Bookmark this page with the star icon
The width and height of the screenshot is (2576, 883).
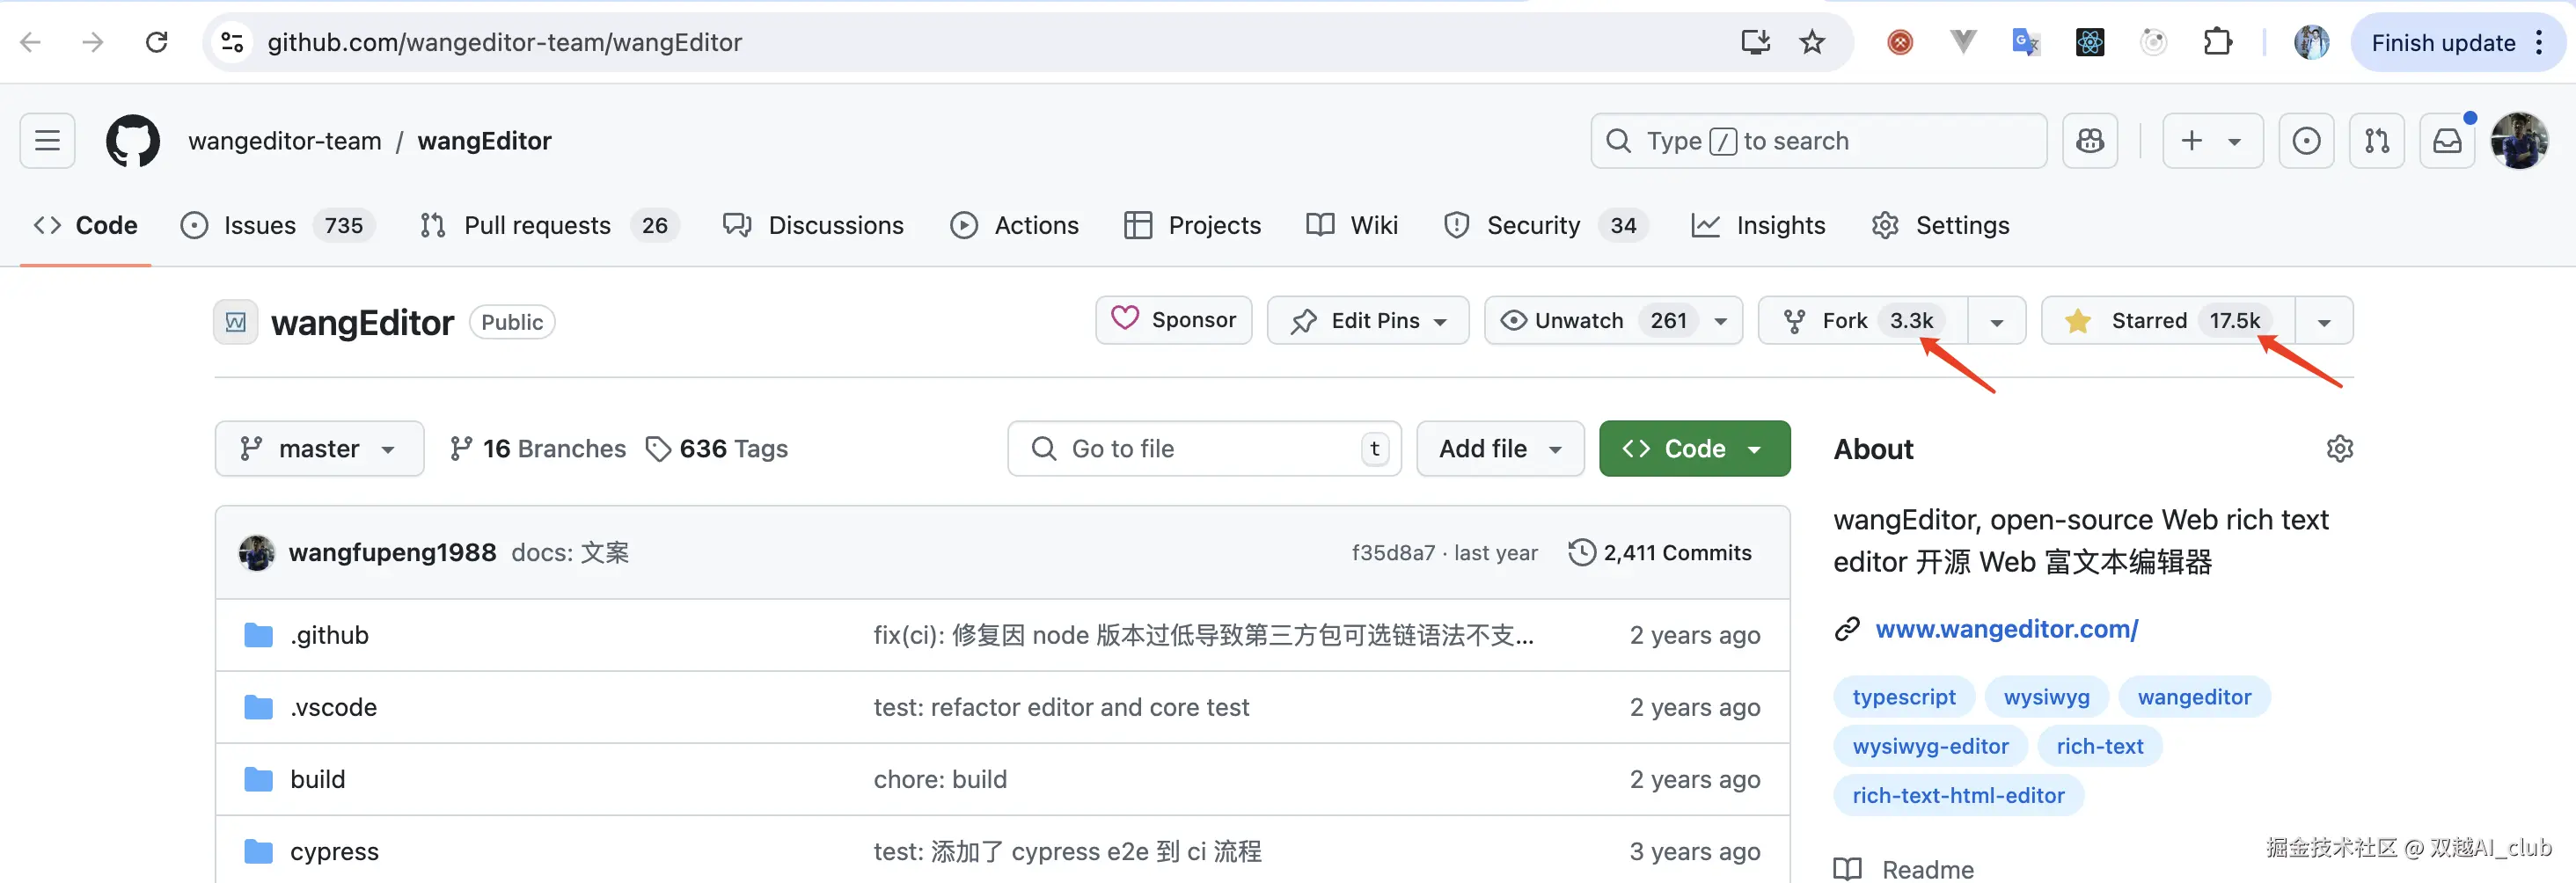point(1812,42)
